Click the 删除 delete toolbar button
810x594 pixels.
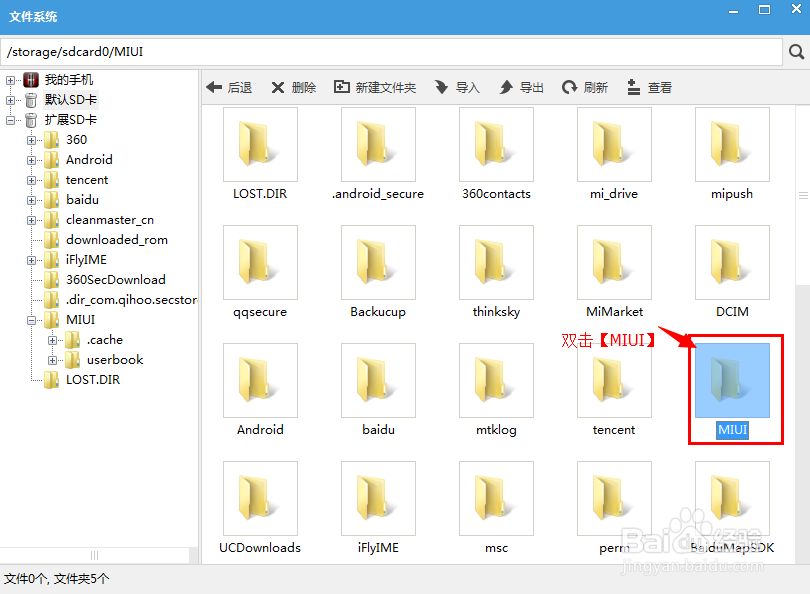coord(293,87)
